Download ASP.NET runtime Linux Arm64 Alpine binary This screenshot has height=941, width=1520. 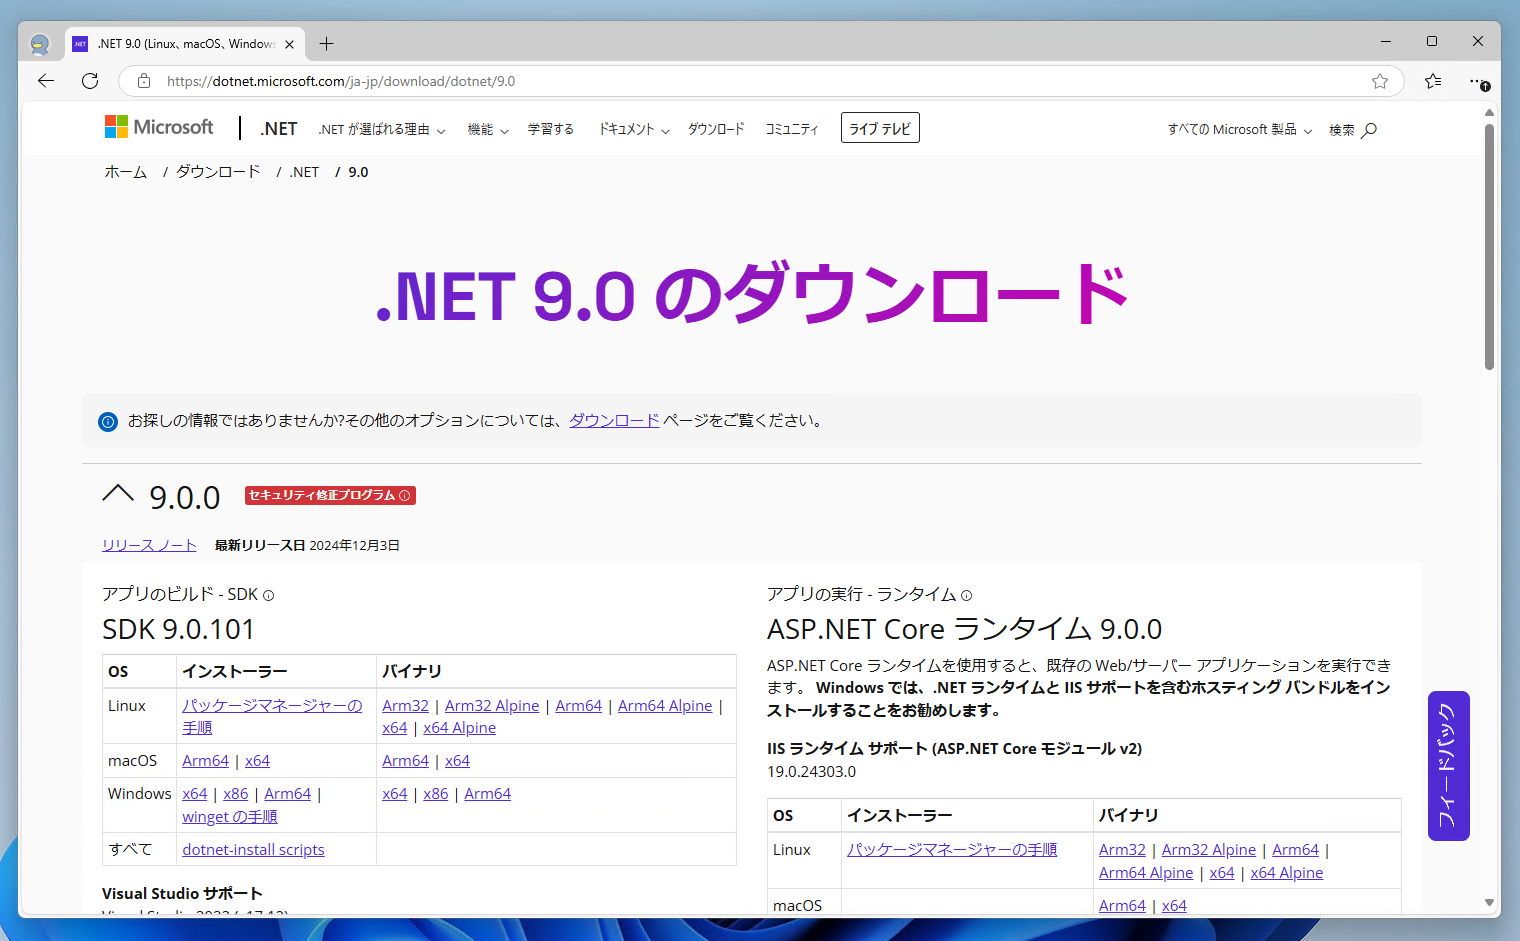tap(1146, 873)
